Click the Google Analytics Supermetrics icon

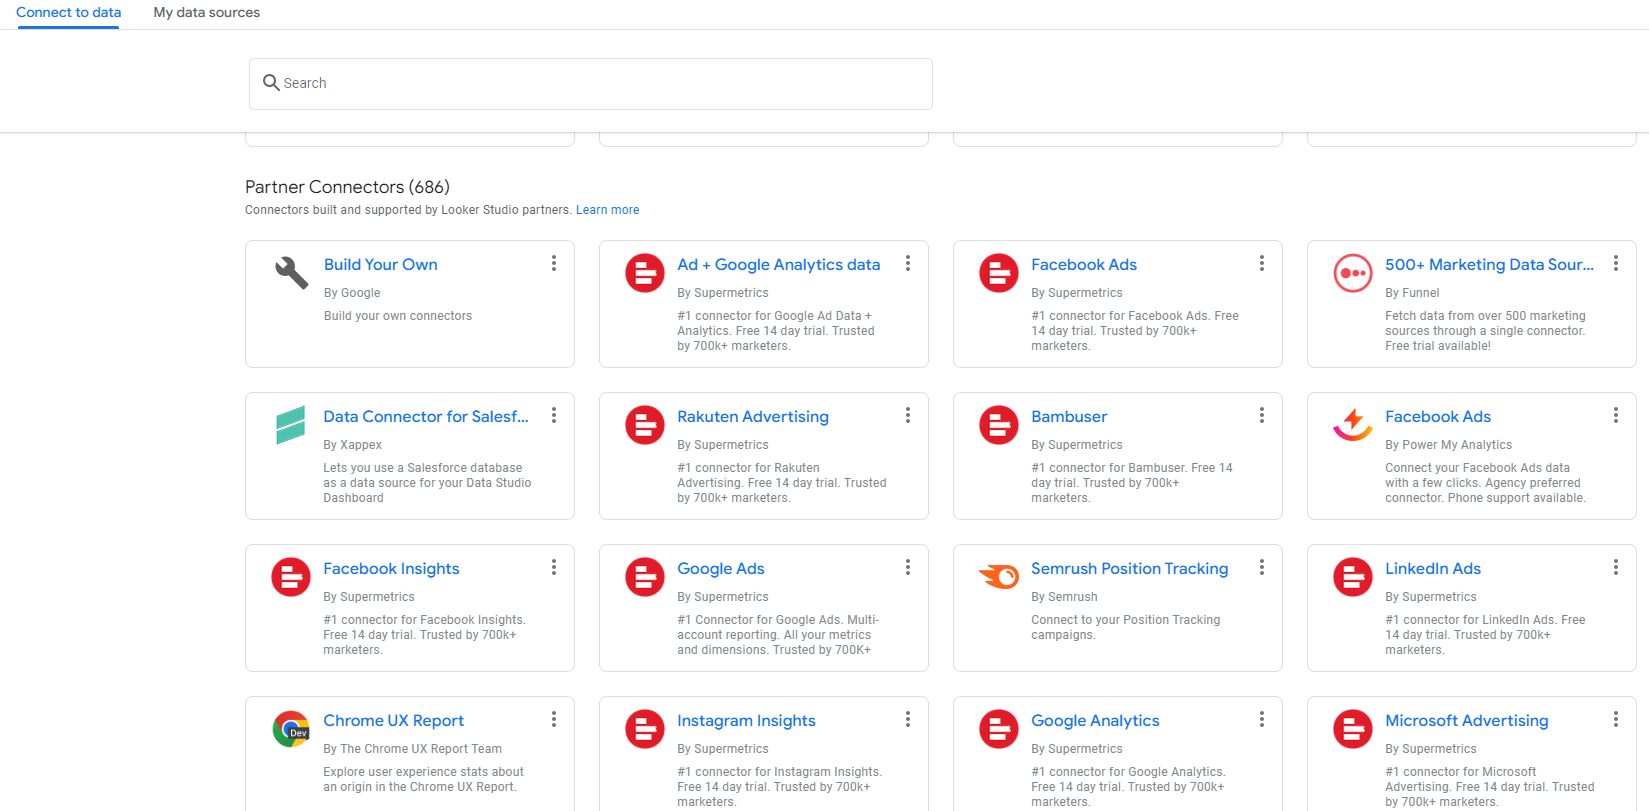(x=998, y=729)
